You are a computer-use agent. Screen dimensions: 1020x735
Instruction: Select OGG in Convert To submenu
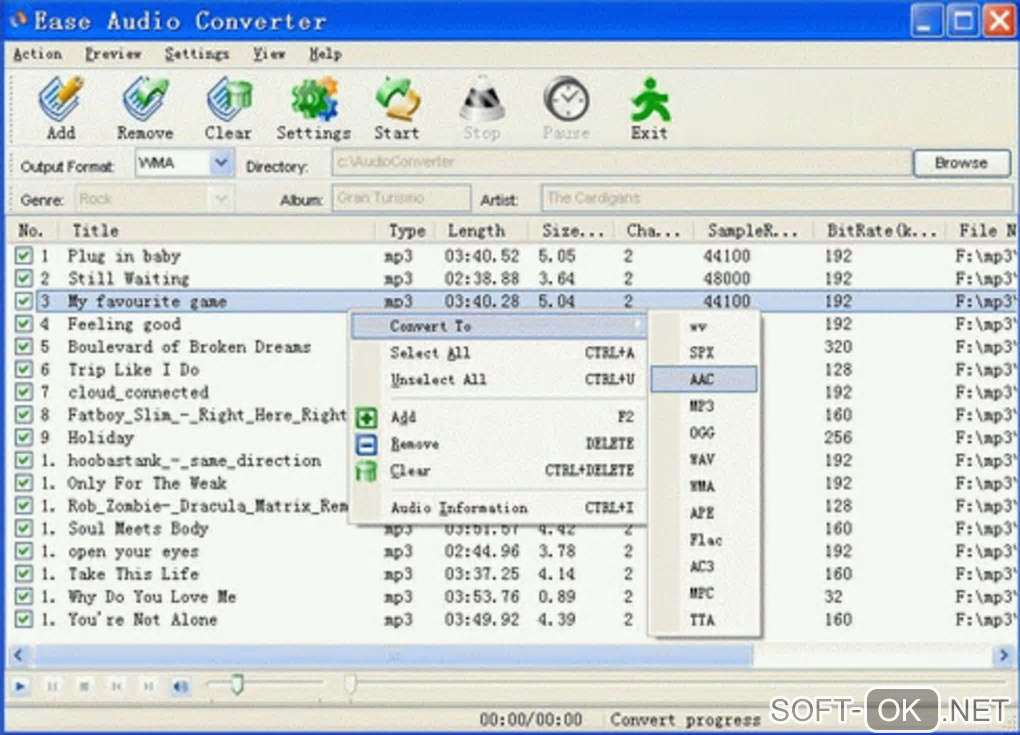tap(704, 433)
